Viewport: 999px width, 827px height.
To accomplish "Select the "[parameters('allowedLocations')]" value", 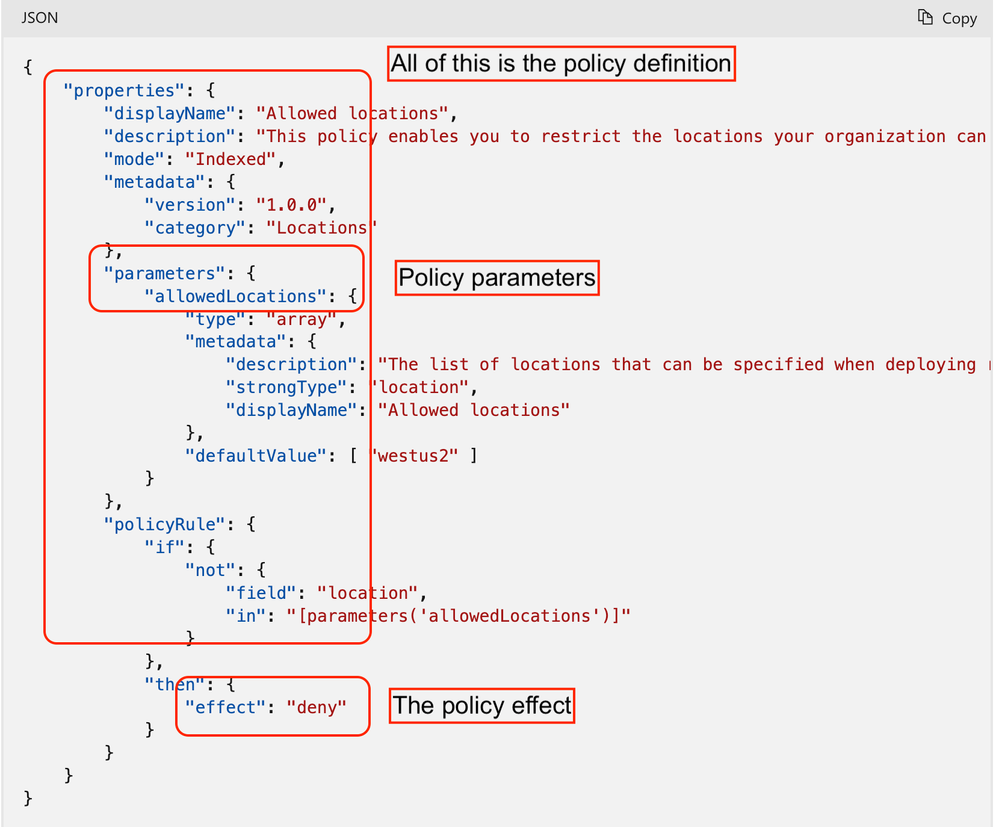I will (458, 616).
